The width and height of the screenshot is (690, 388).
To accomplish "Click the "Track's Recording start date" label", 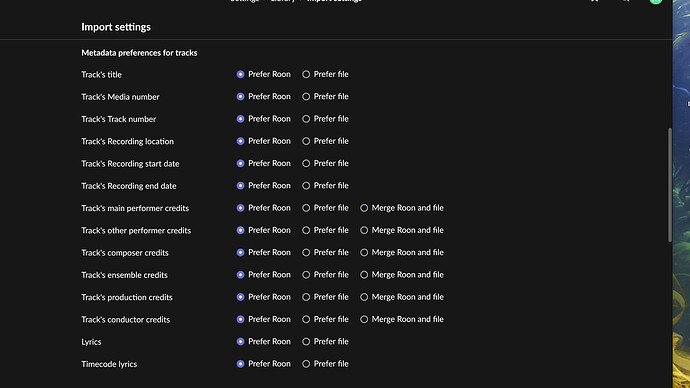I will [130, 164].
